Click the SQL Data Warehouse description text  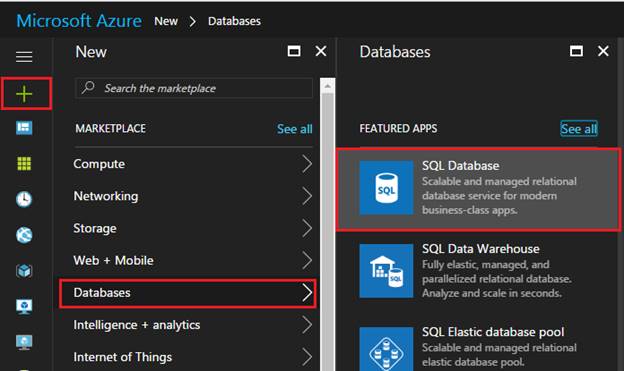(497, 279)
